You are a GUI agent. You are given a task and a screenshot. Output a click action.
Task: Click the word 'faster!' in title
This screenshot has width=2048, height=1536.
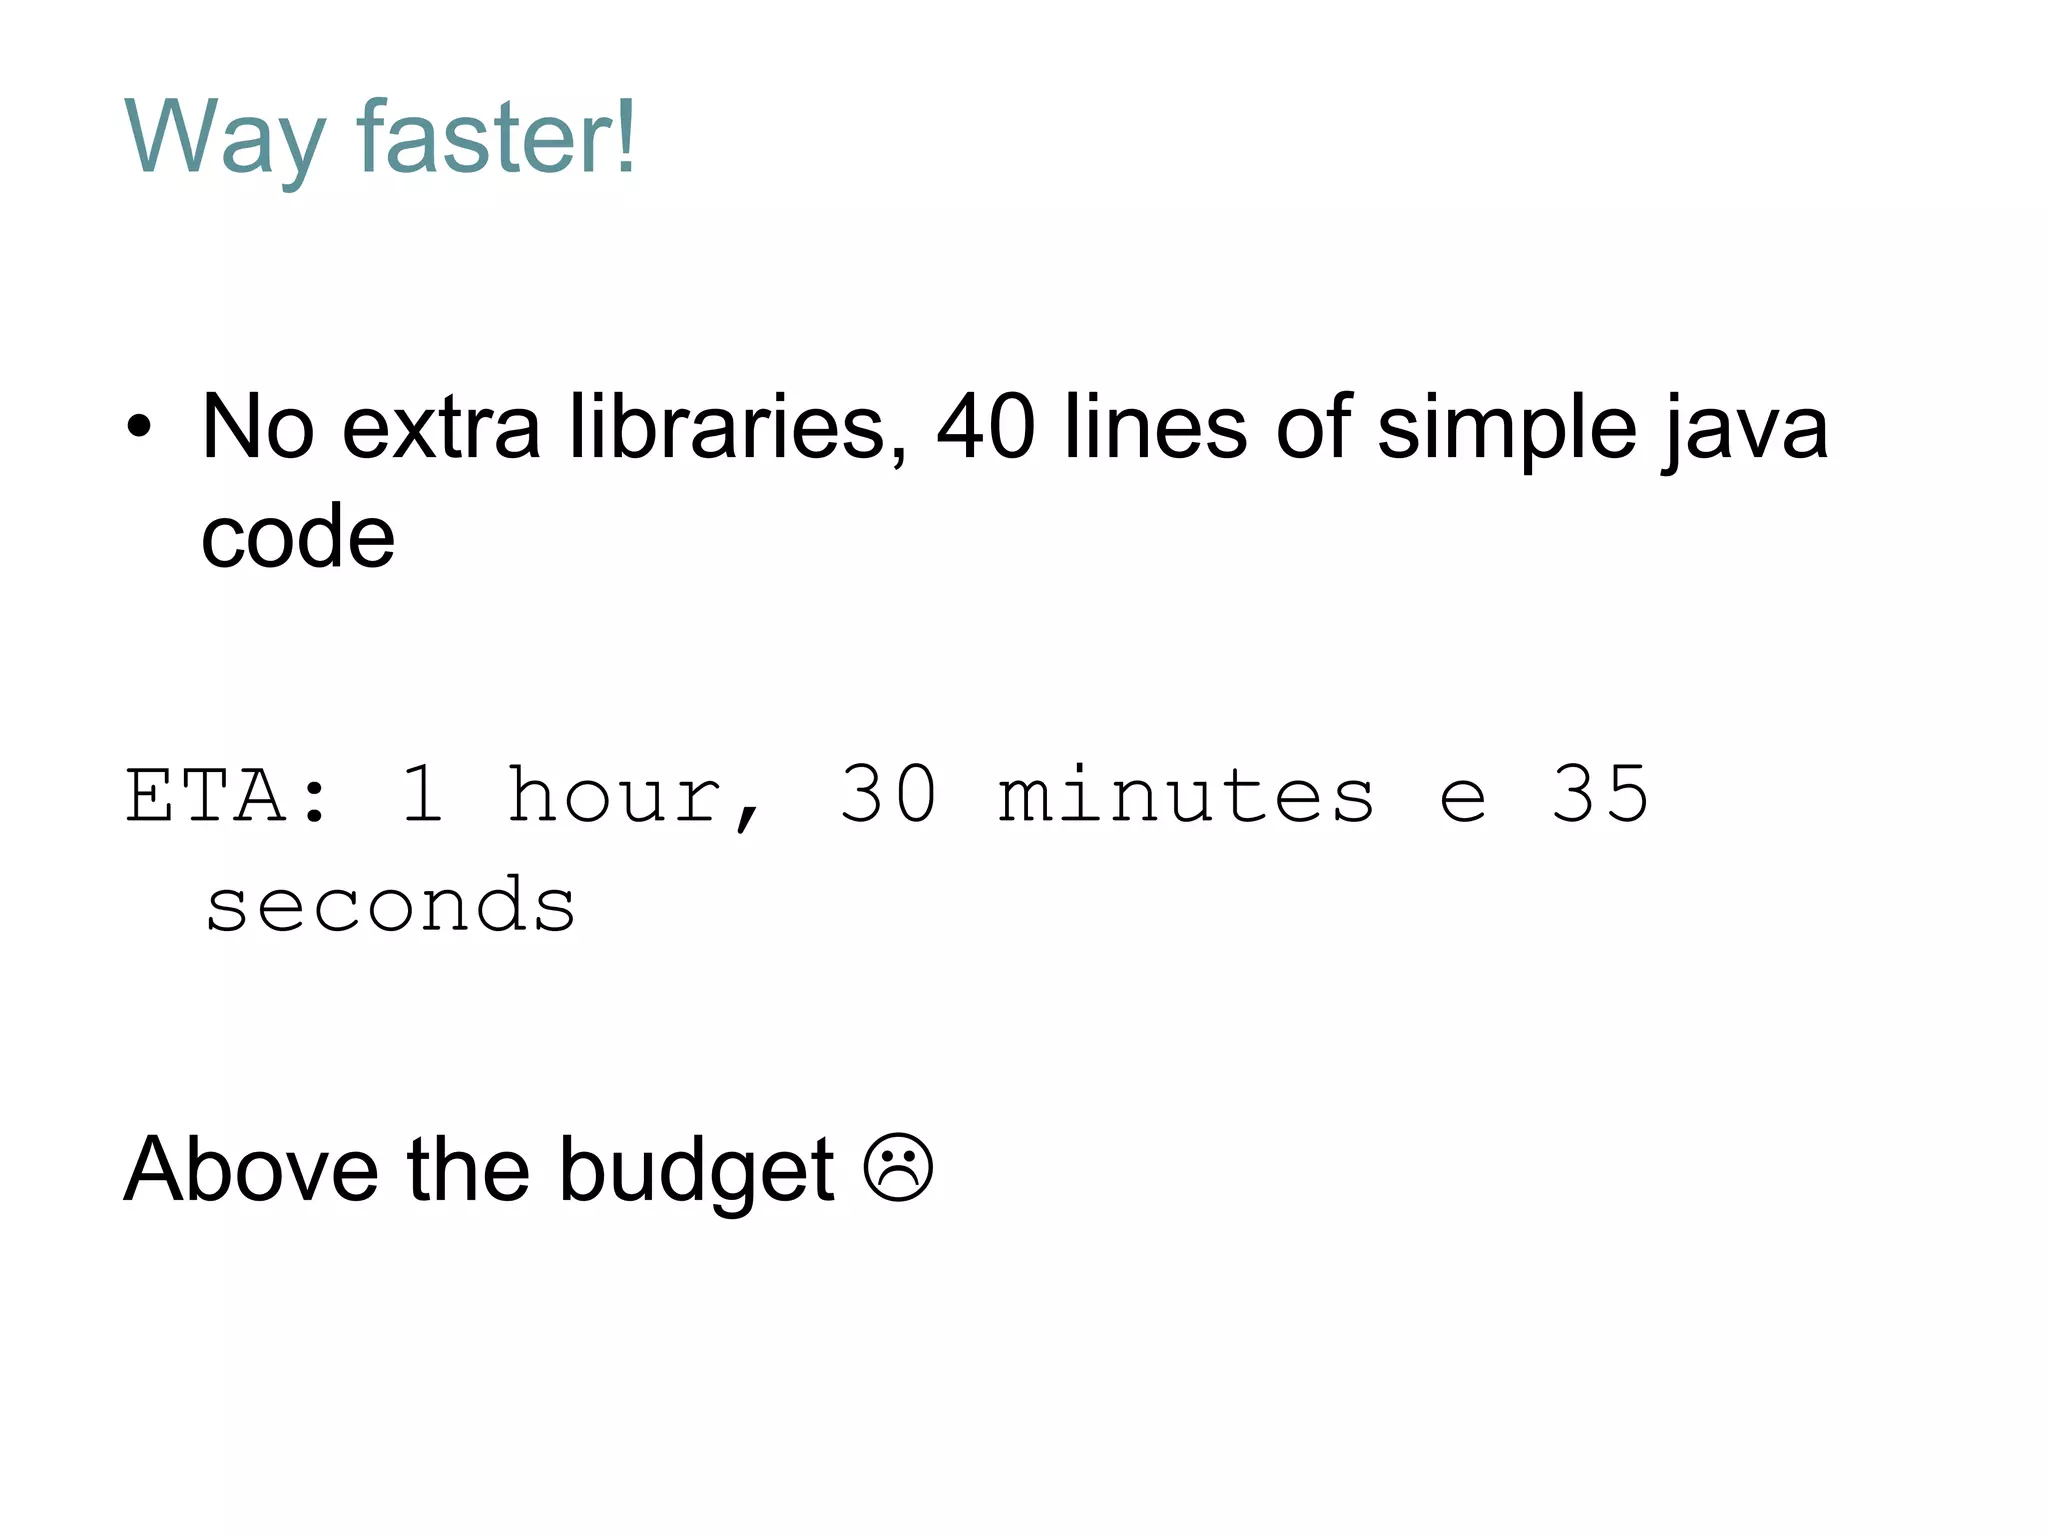tap(497, 136)
